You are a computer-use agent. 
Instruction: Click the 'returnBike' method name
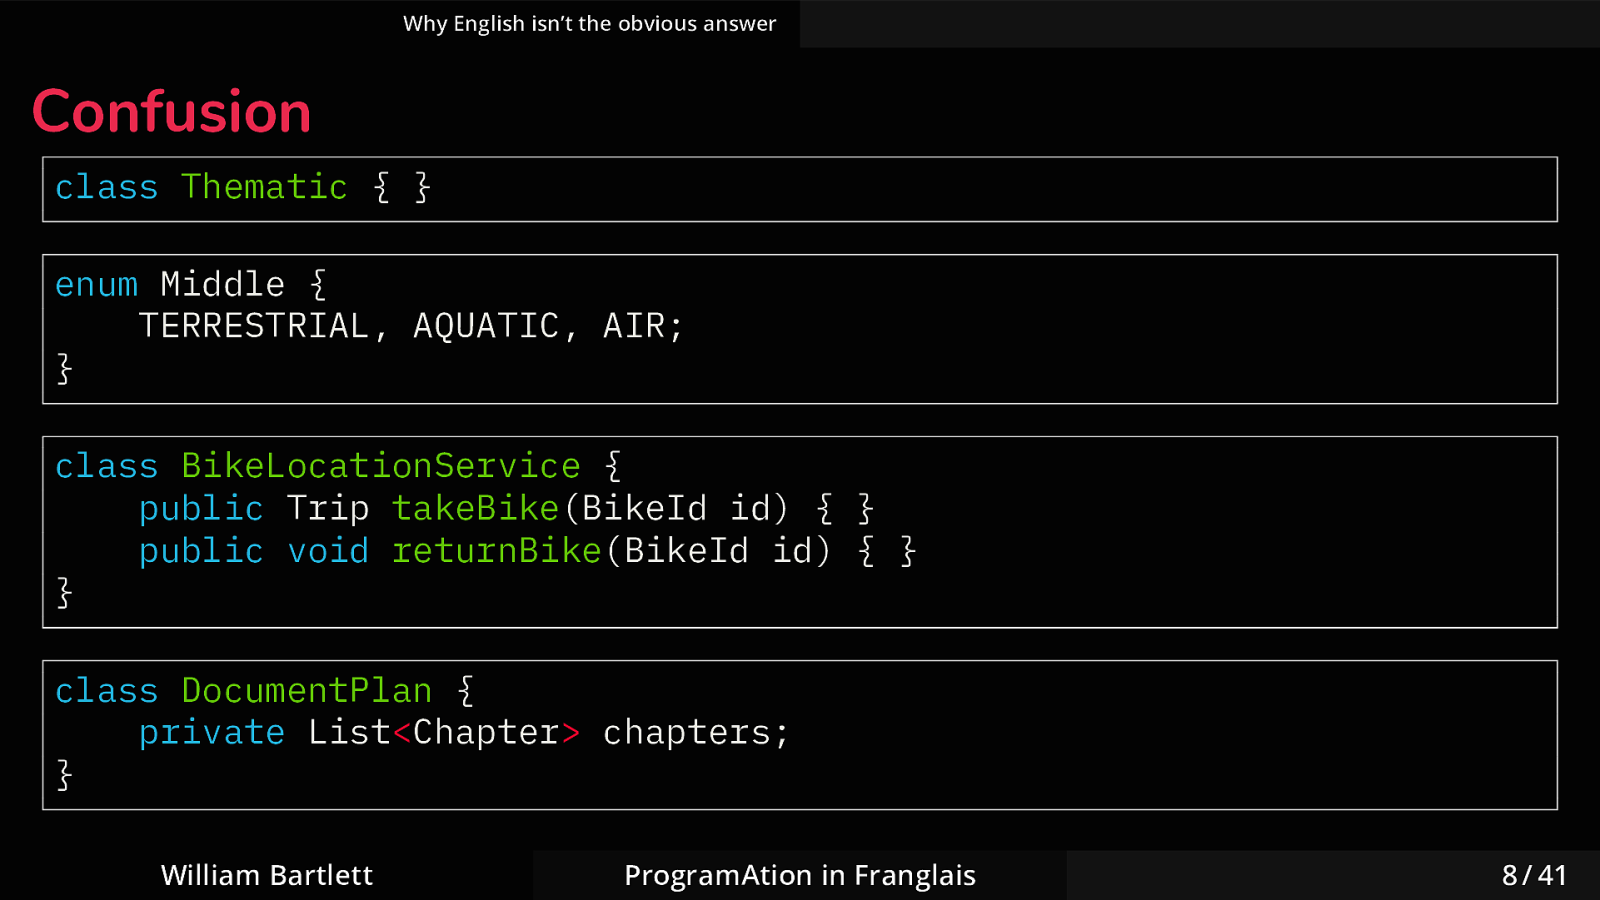(x=496, y=551)
